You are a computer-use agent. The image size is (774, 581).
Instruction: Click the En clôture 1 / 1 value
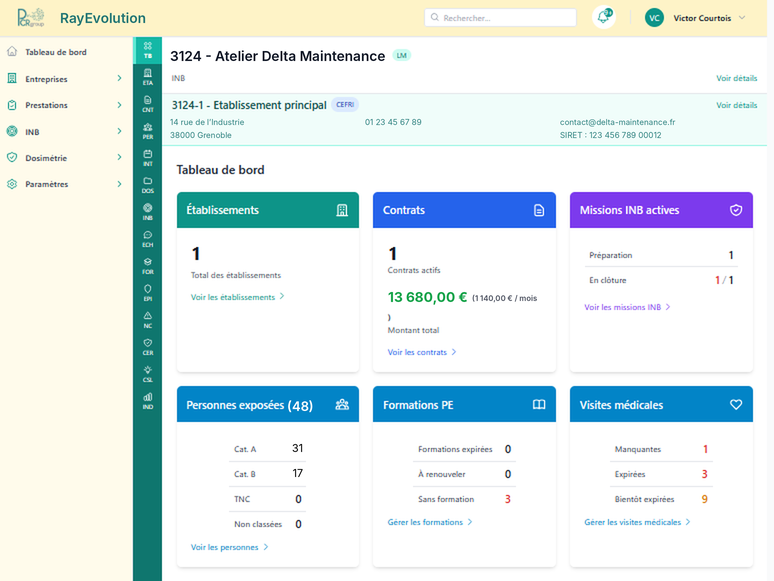(x=724, y=280)
